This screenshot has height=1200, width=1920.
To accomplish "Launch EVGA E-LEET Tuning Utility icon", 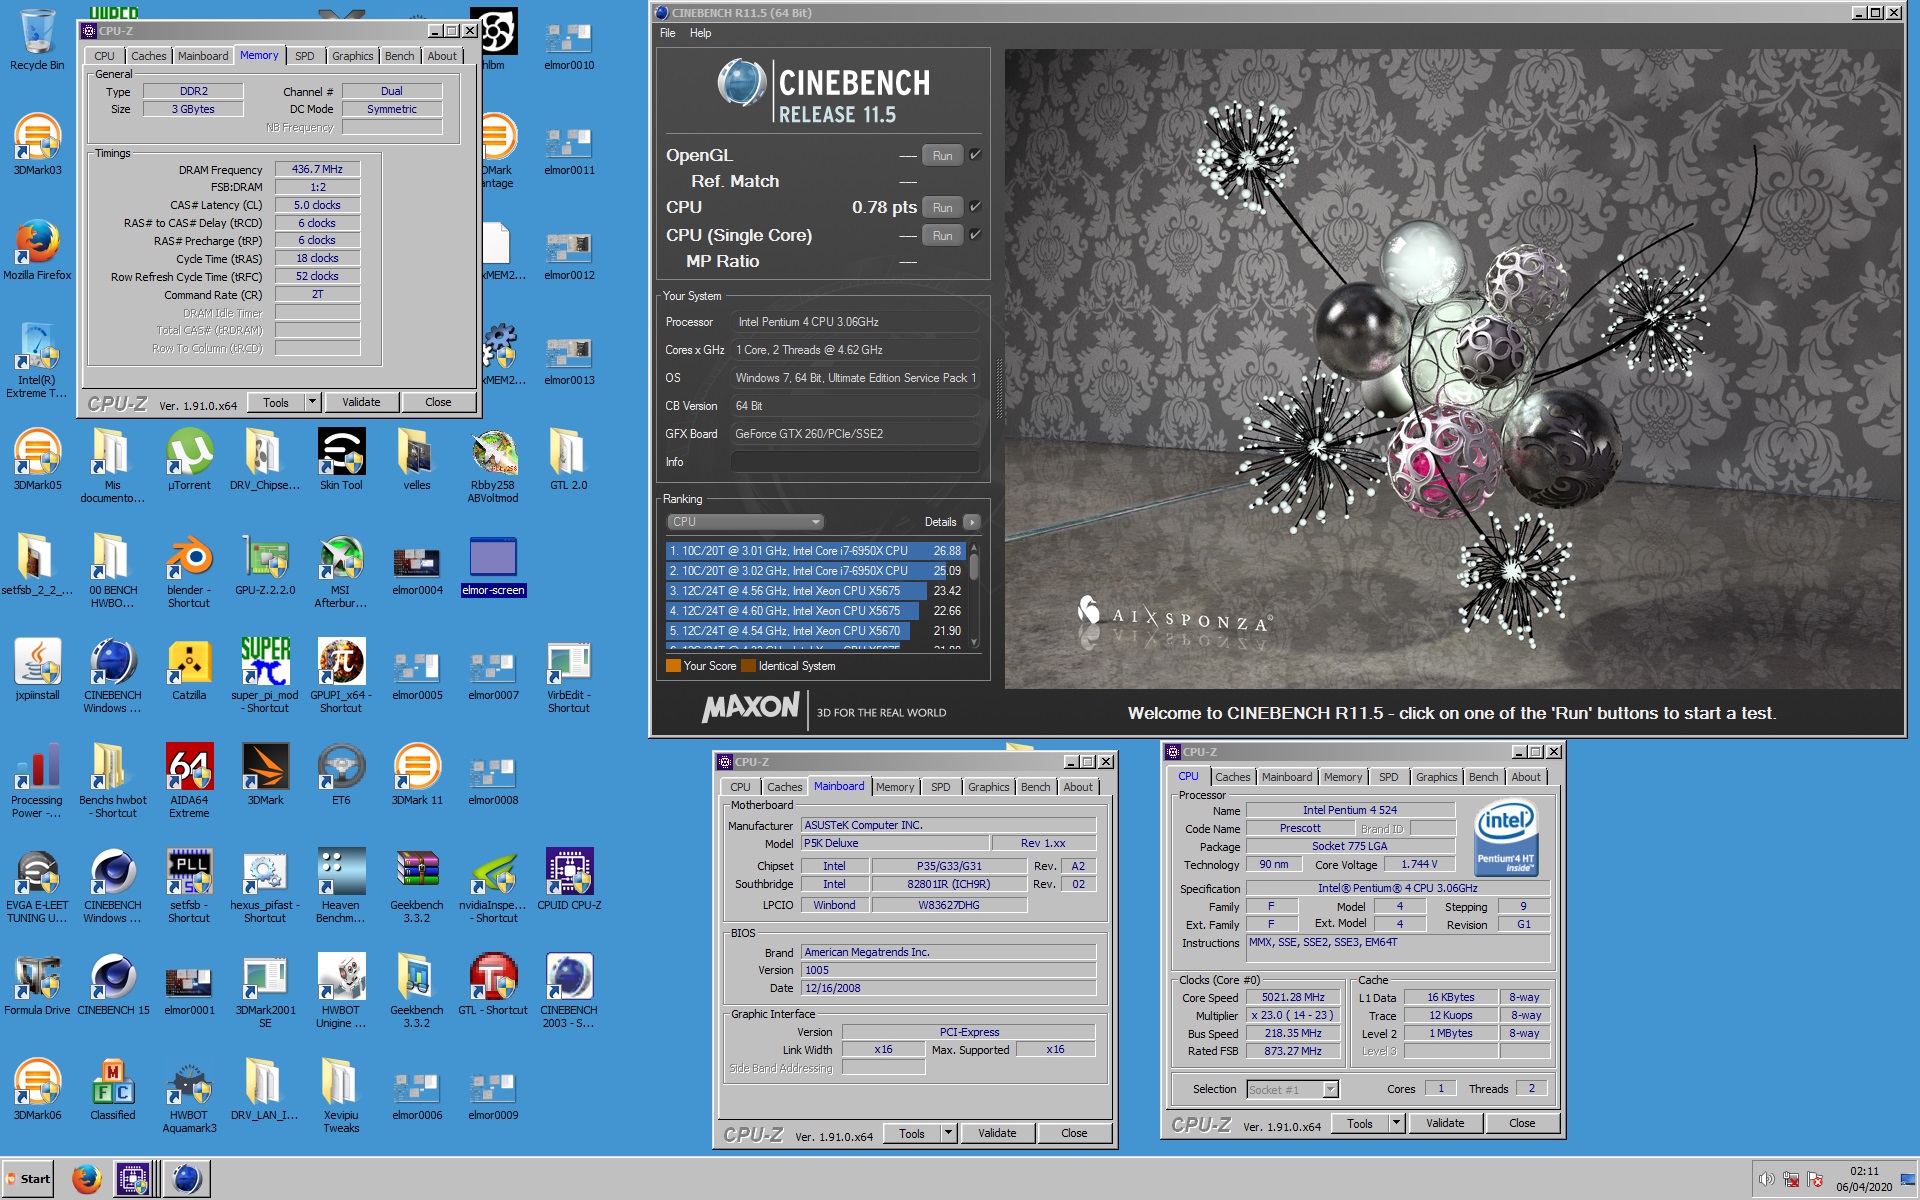I will coord(37,887).
